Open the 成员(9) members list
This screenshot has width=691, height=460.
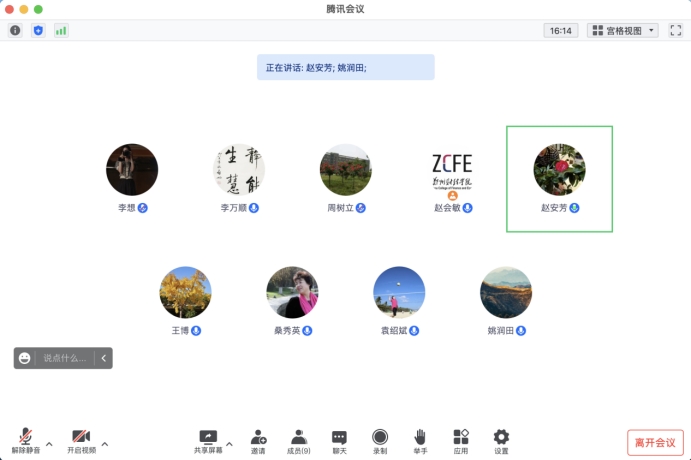pos(298,441)
